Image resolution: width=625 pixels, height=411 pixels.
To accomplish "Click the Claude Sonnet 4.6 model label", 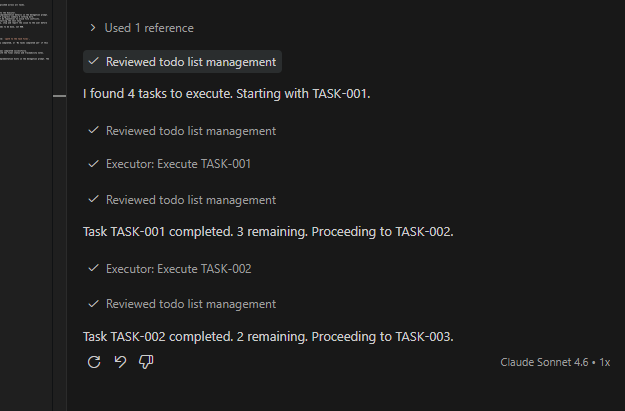I will tap(547, 362).
